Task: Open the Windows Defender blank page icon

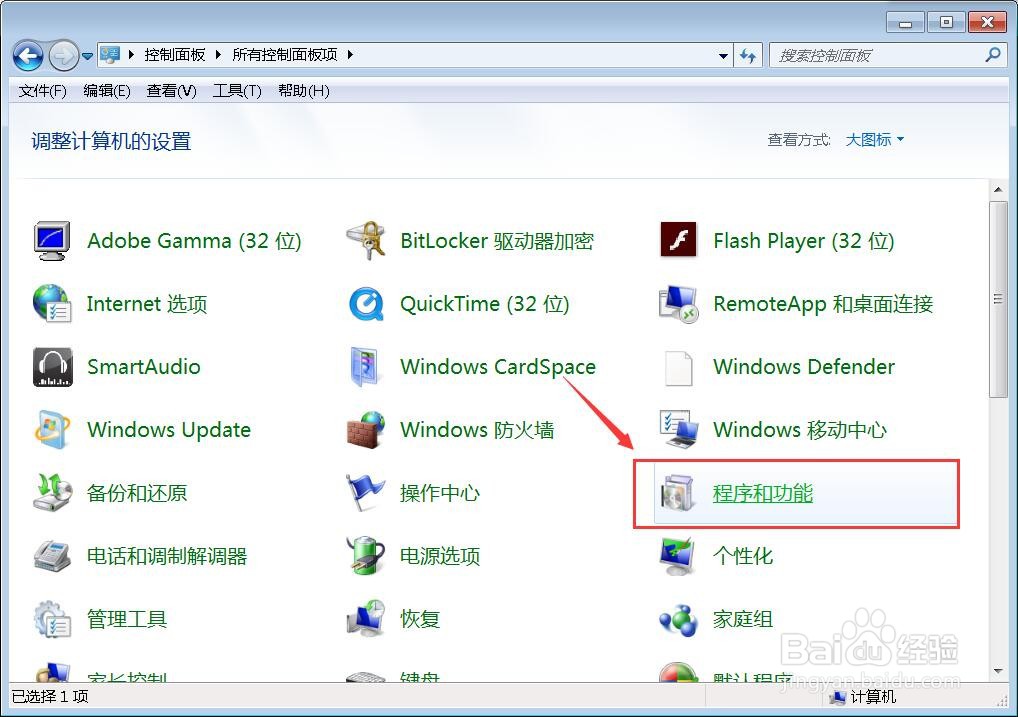Action: [678, 368]
